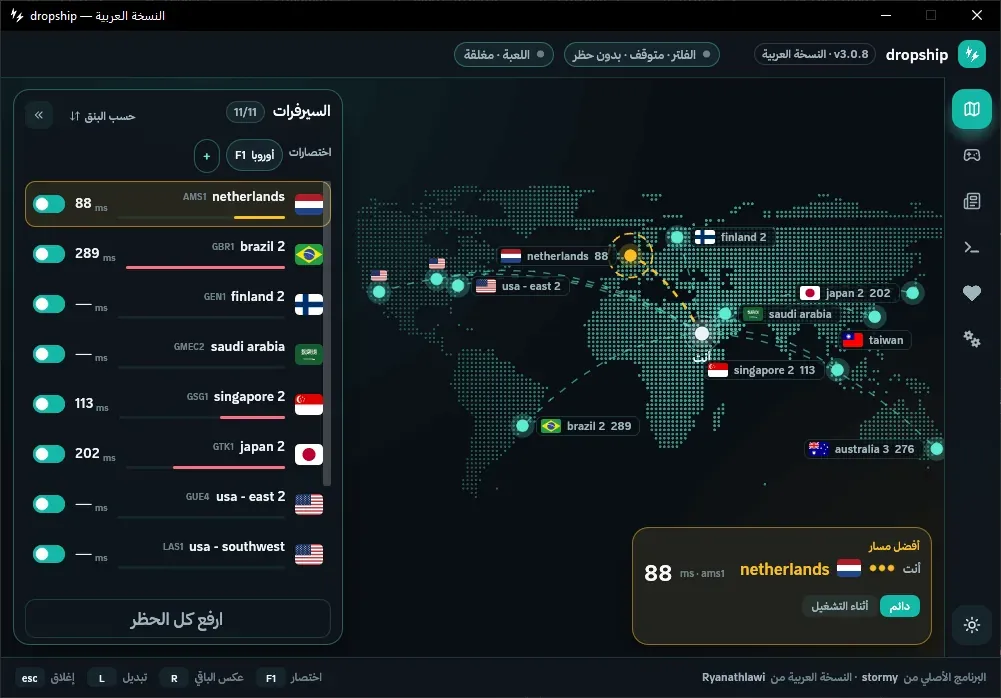Screen dimensions: 1001x698
Task: Click the netherlands flag in server list
Action: 309,204
